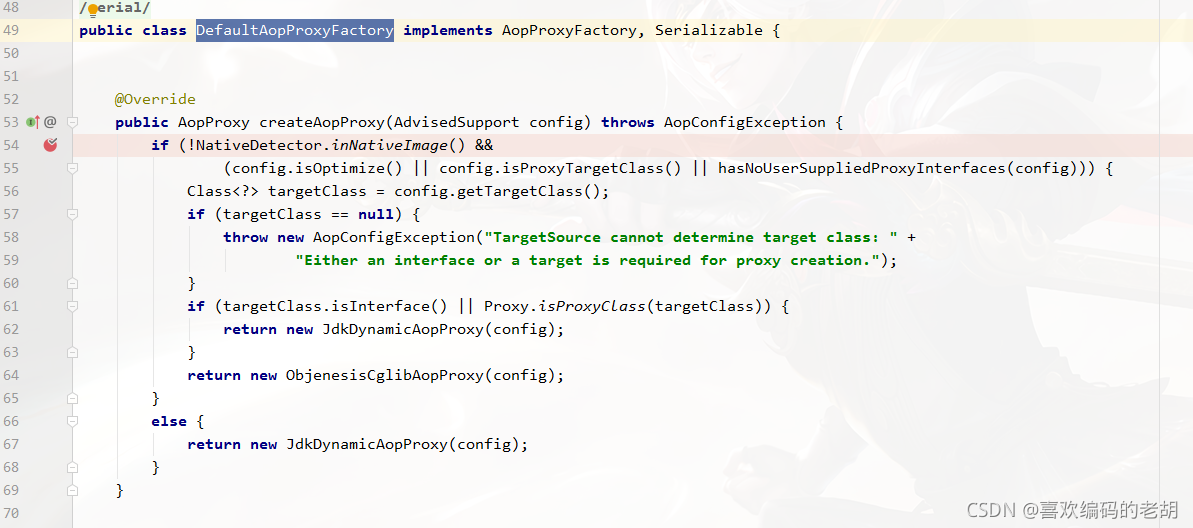This screenshot has width=1193, height=528.
Task: Click the implements keyword on line 49
Action: click(x=447, y=30)
